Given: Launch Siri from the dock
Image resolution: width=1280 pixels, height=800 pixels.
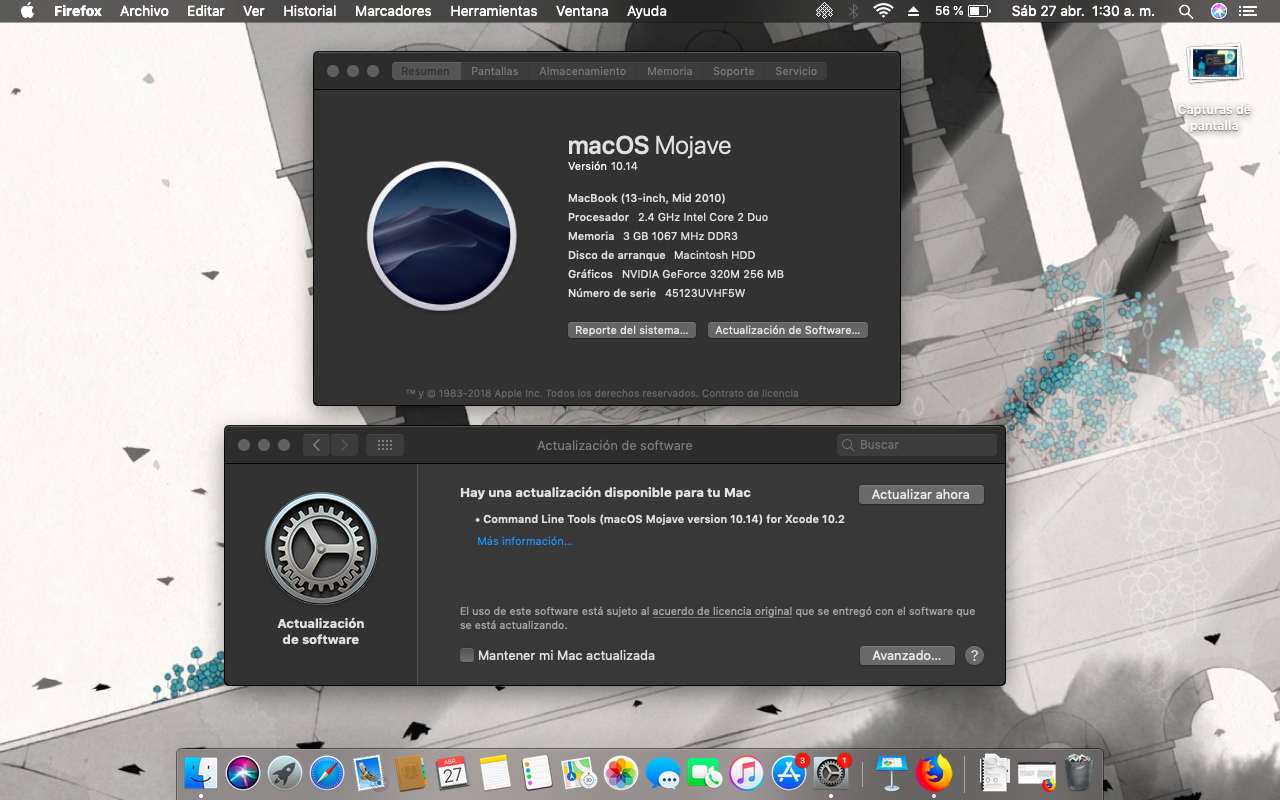Looking at the screenshot, I should (x=243, y=772).
